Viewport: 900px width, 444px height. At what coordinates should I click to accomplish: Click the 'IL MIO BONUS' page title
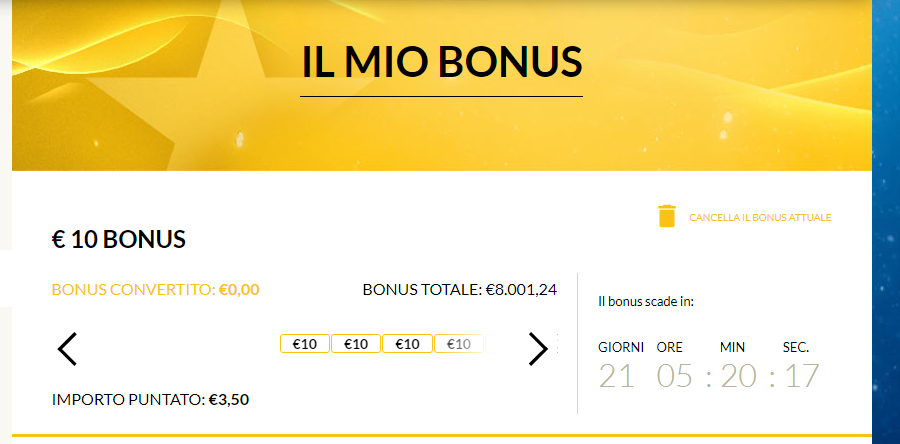(x=441, y=62)
